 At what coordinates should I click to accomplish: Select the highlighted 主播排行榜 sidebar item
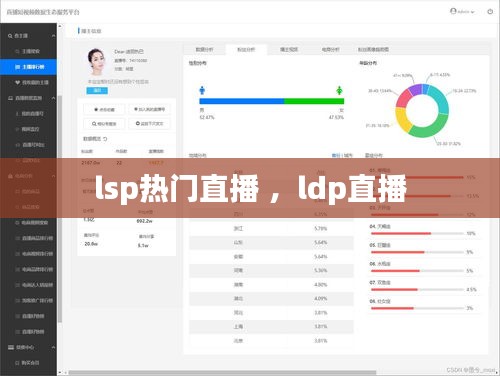[28, 67]
